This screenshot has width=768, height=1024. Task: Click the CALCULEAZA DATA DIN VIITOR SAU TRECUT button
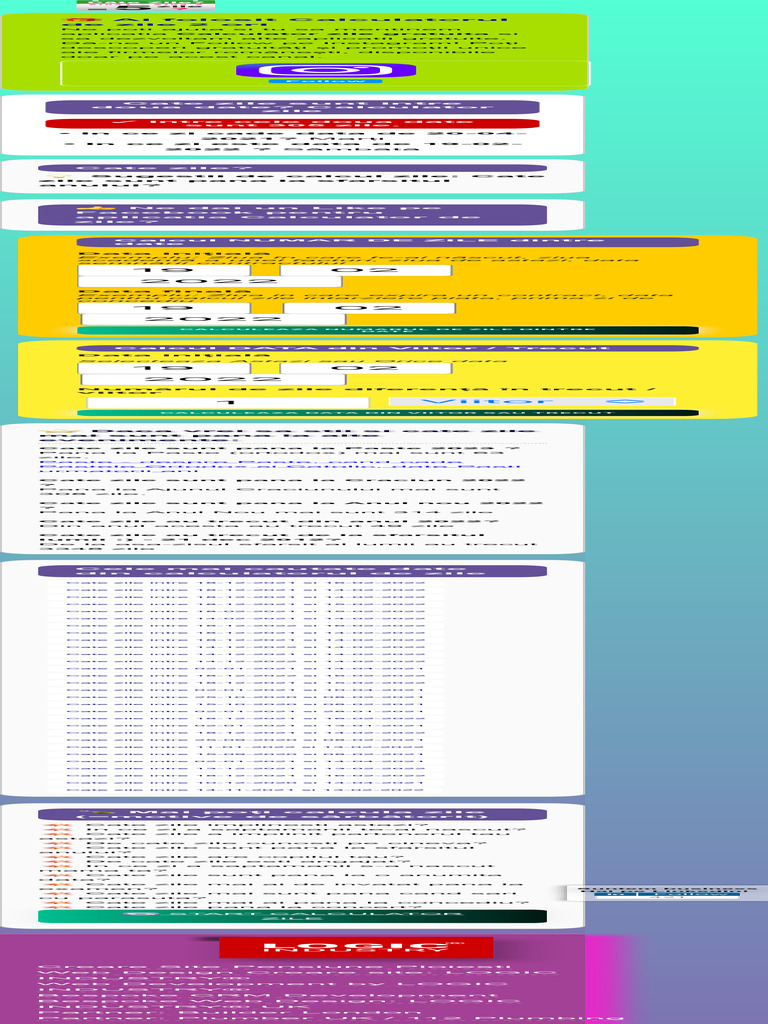tap(388, 413)
